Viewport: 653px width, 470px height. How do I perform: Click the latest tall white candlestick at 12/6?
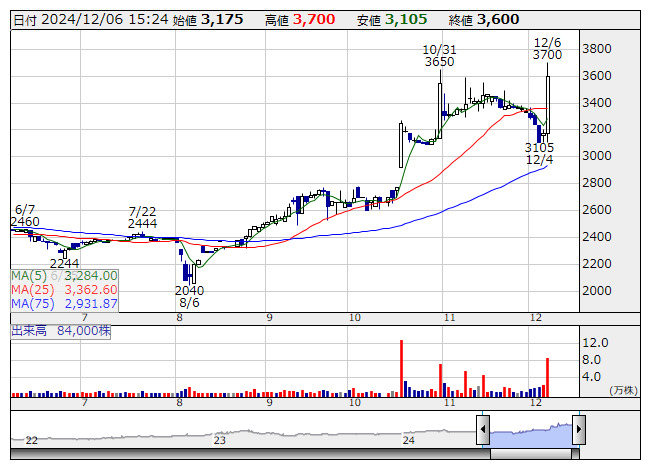[x=548, y=105]
